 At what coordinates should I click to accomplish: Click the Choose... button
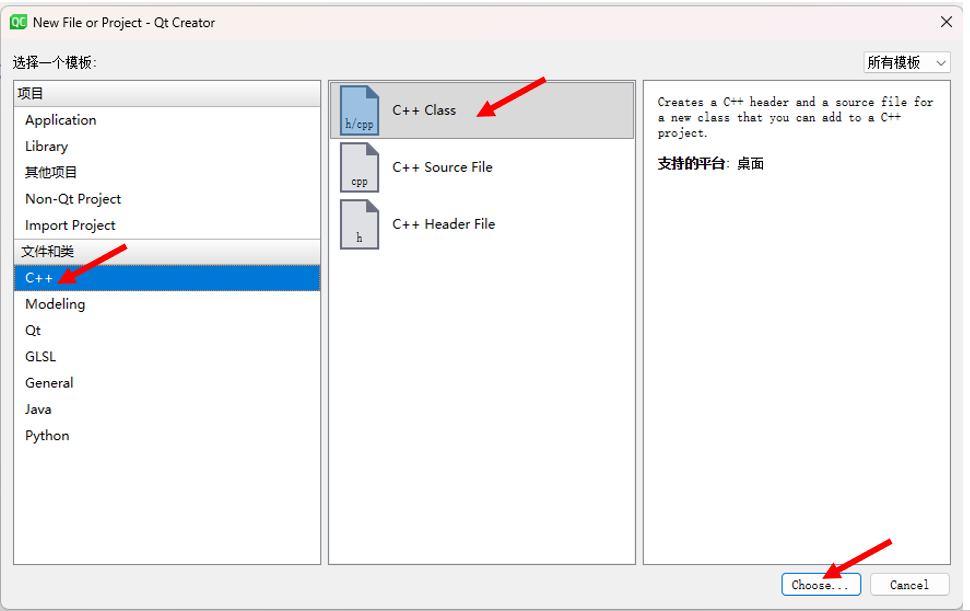821,584
